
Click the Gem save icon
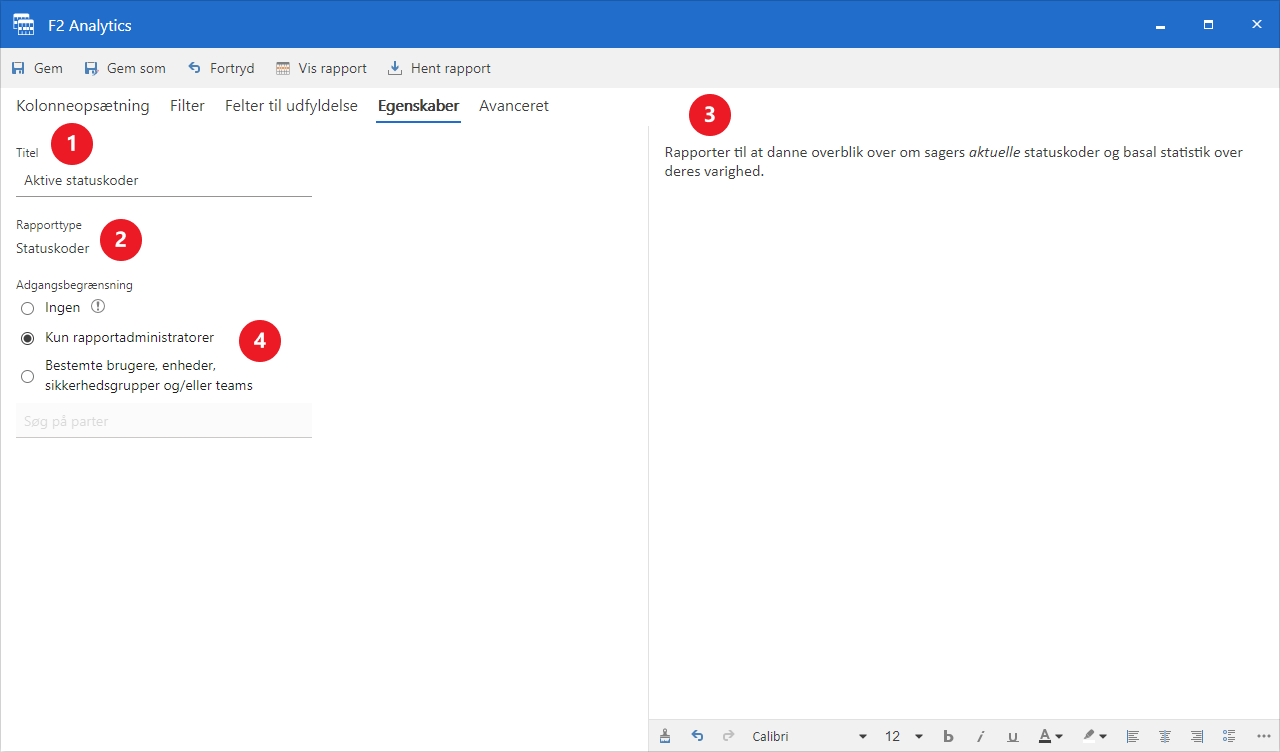[x=18, y=69]
